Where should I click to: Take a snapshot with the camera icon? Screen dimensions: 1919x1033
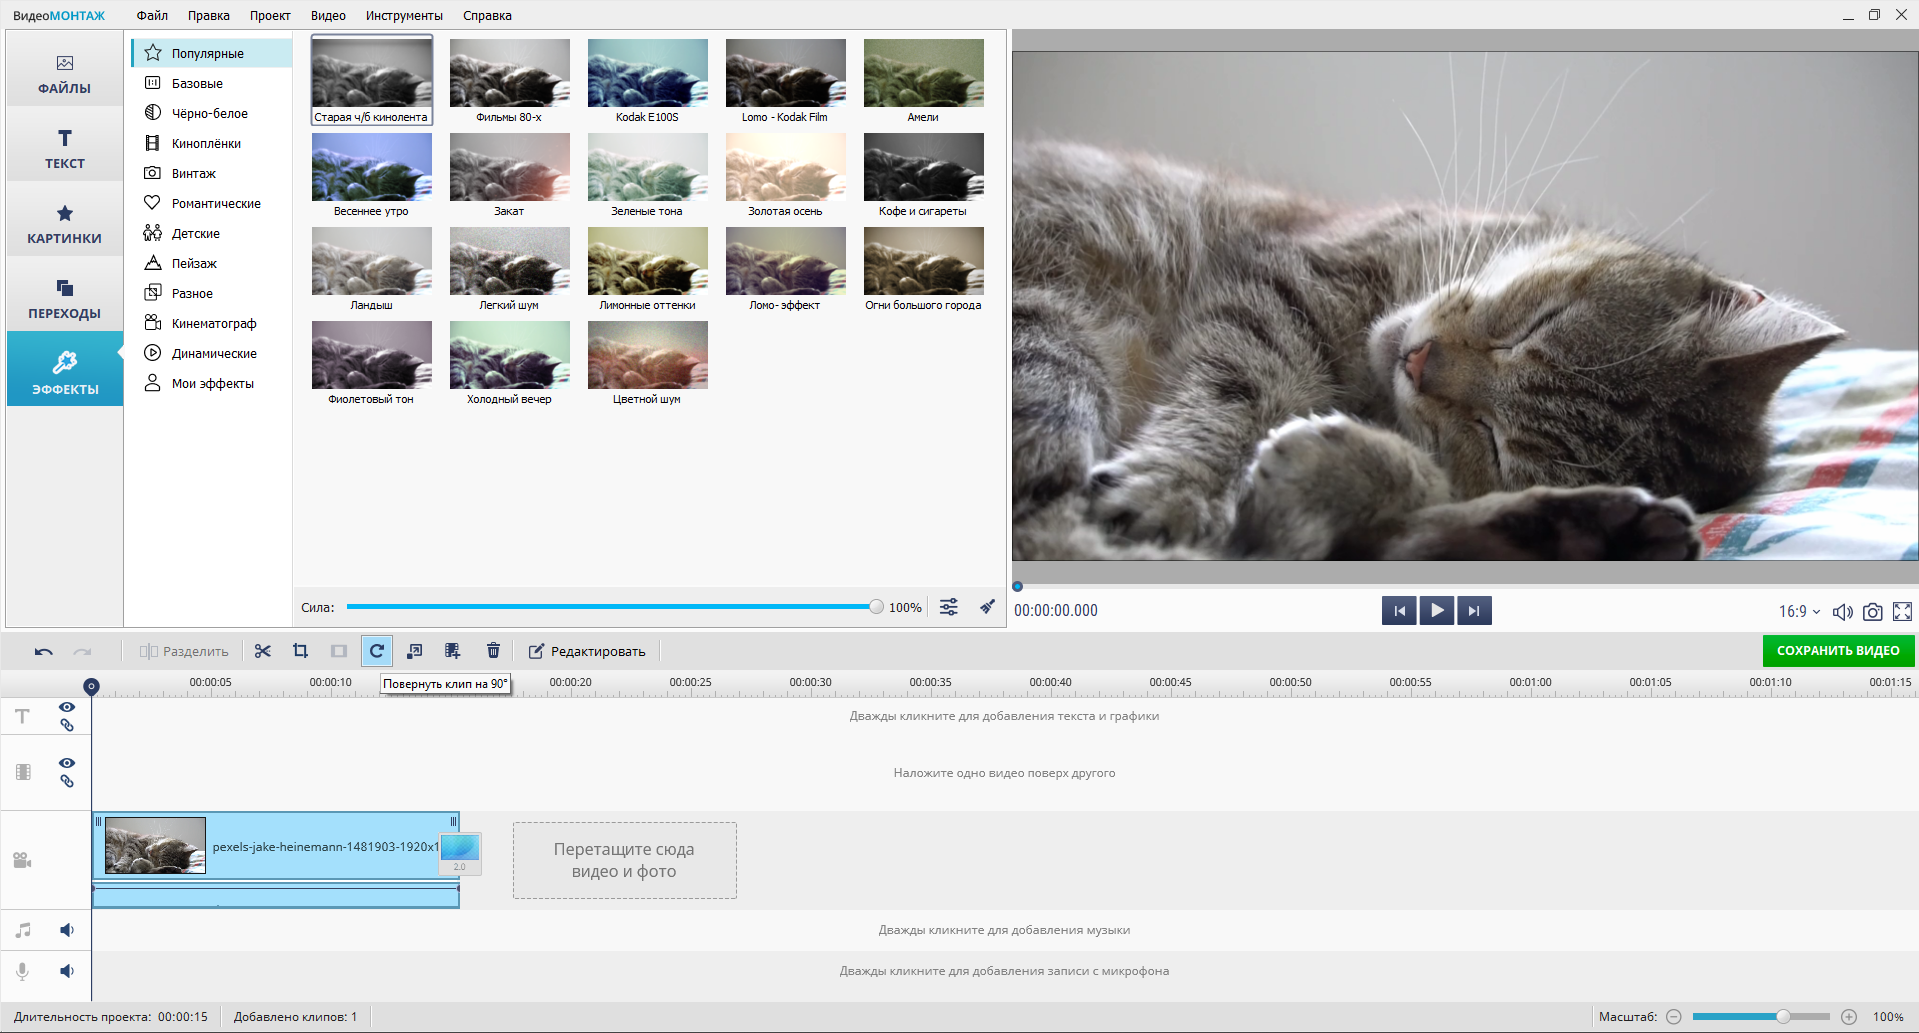tap(1873, 611)
